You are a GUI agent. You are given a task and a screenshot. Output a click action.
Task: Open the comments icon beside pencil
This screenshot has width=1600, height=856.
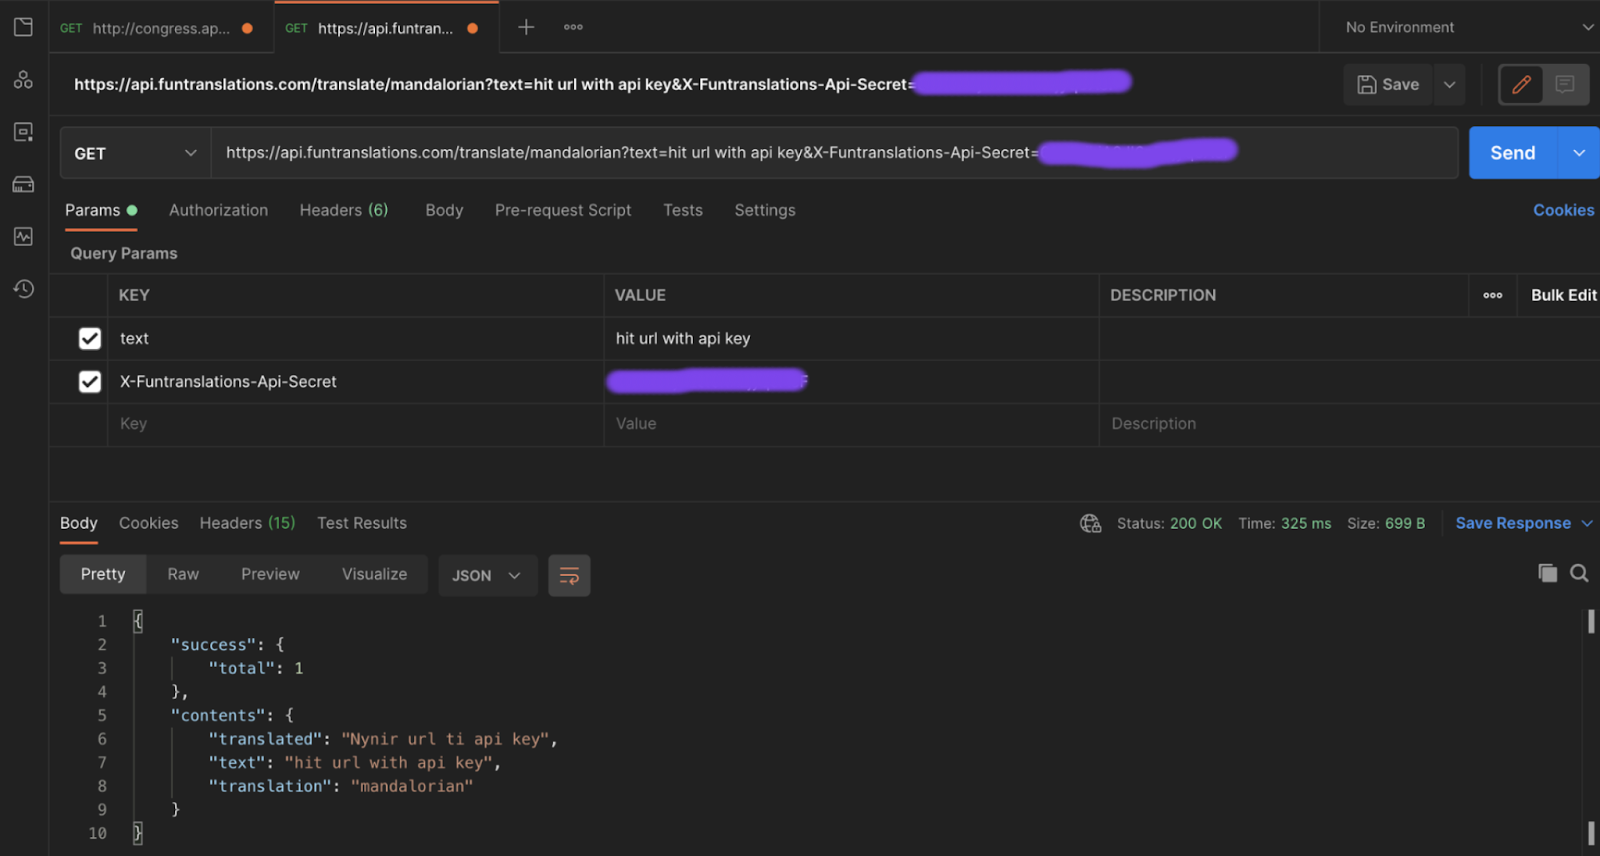tap(1565, 85)
